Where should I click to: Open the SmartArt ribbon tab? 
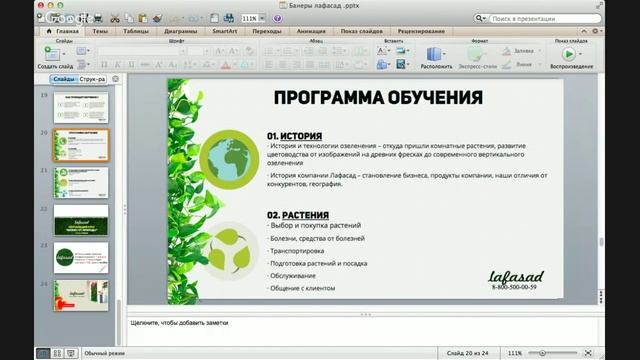coord(224,31)
